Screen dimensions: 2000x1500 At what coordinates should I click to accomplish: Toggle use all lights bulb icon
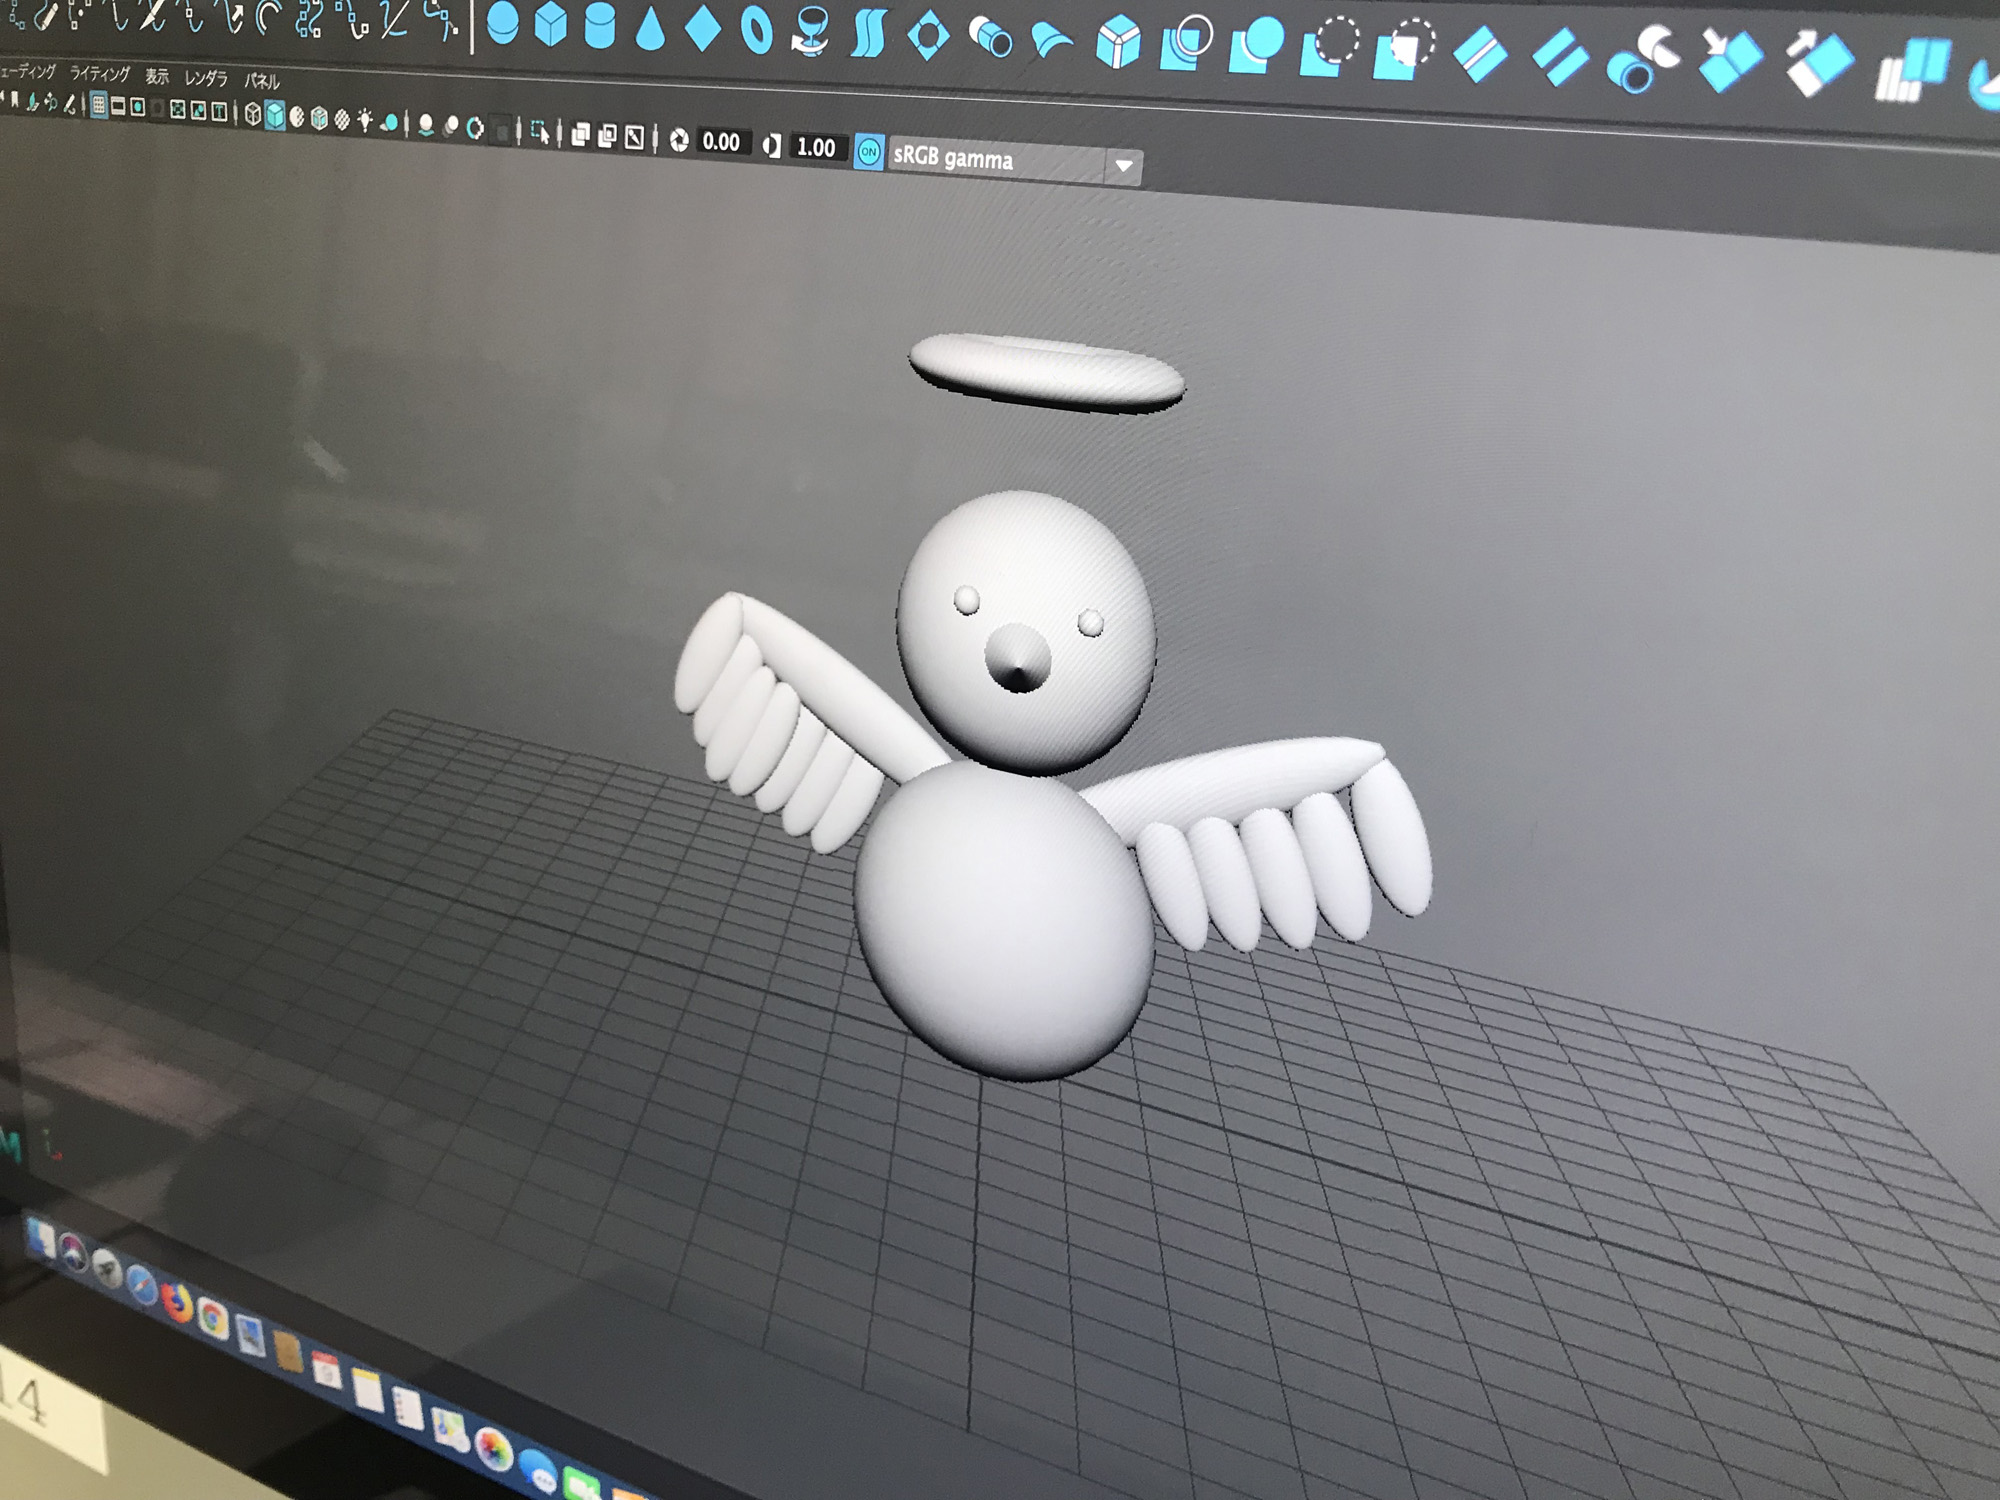(x=365, y=121)
